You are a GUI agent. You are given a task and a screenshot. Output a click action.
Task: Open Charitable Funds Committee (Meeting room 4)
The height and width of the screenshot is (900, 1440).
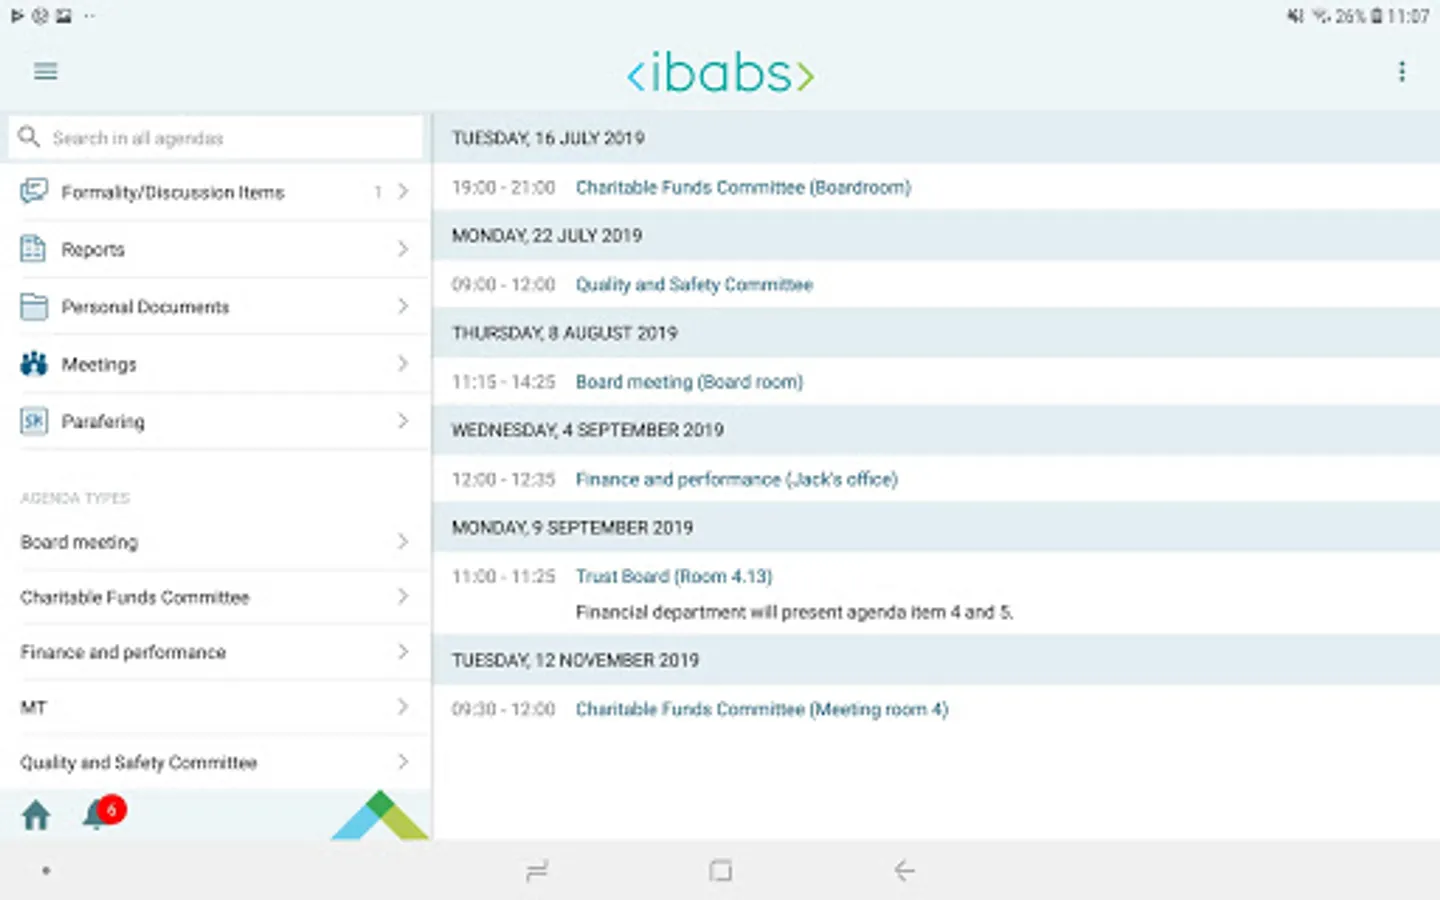[761, 709]
